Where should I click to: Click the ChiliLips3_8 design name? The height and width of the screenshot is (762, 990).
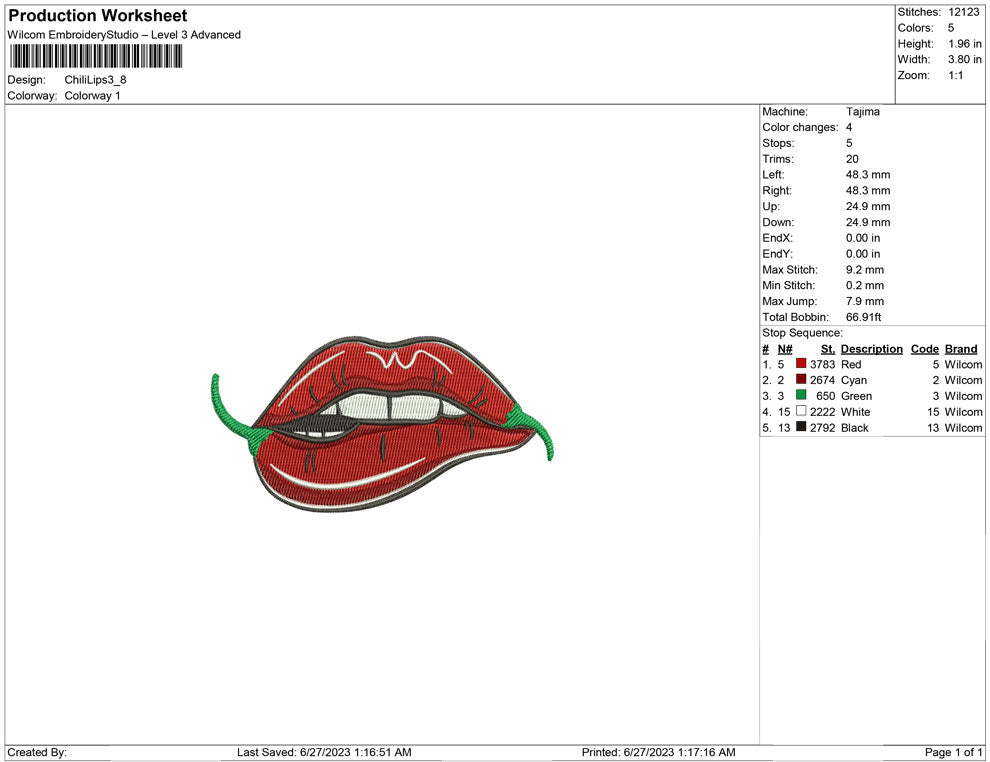97,79
